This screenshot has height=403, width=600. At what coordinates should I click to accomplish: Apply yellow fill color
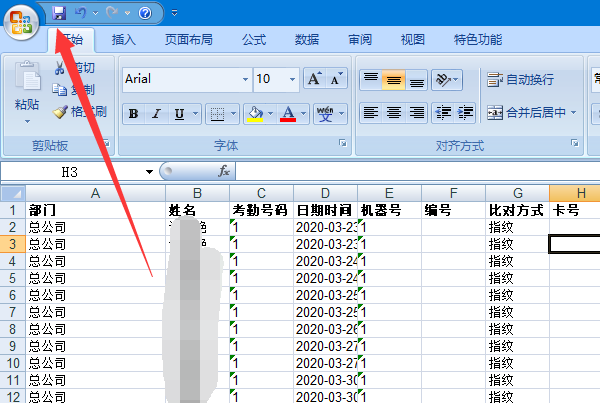[x=255, y=114]
